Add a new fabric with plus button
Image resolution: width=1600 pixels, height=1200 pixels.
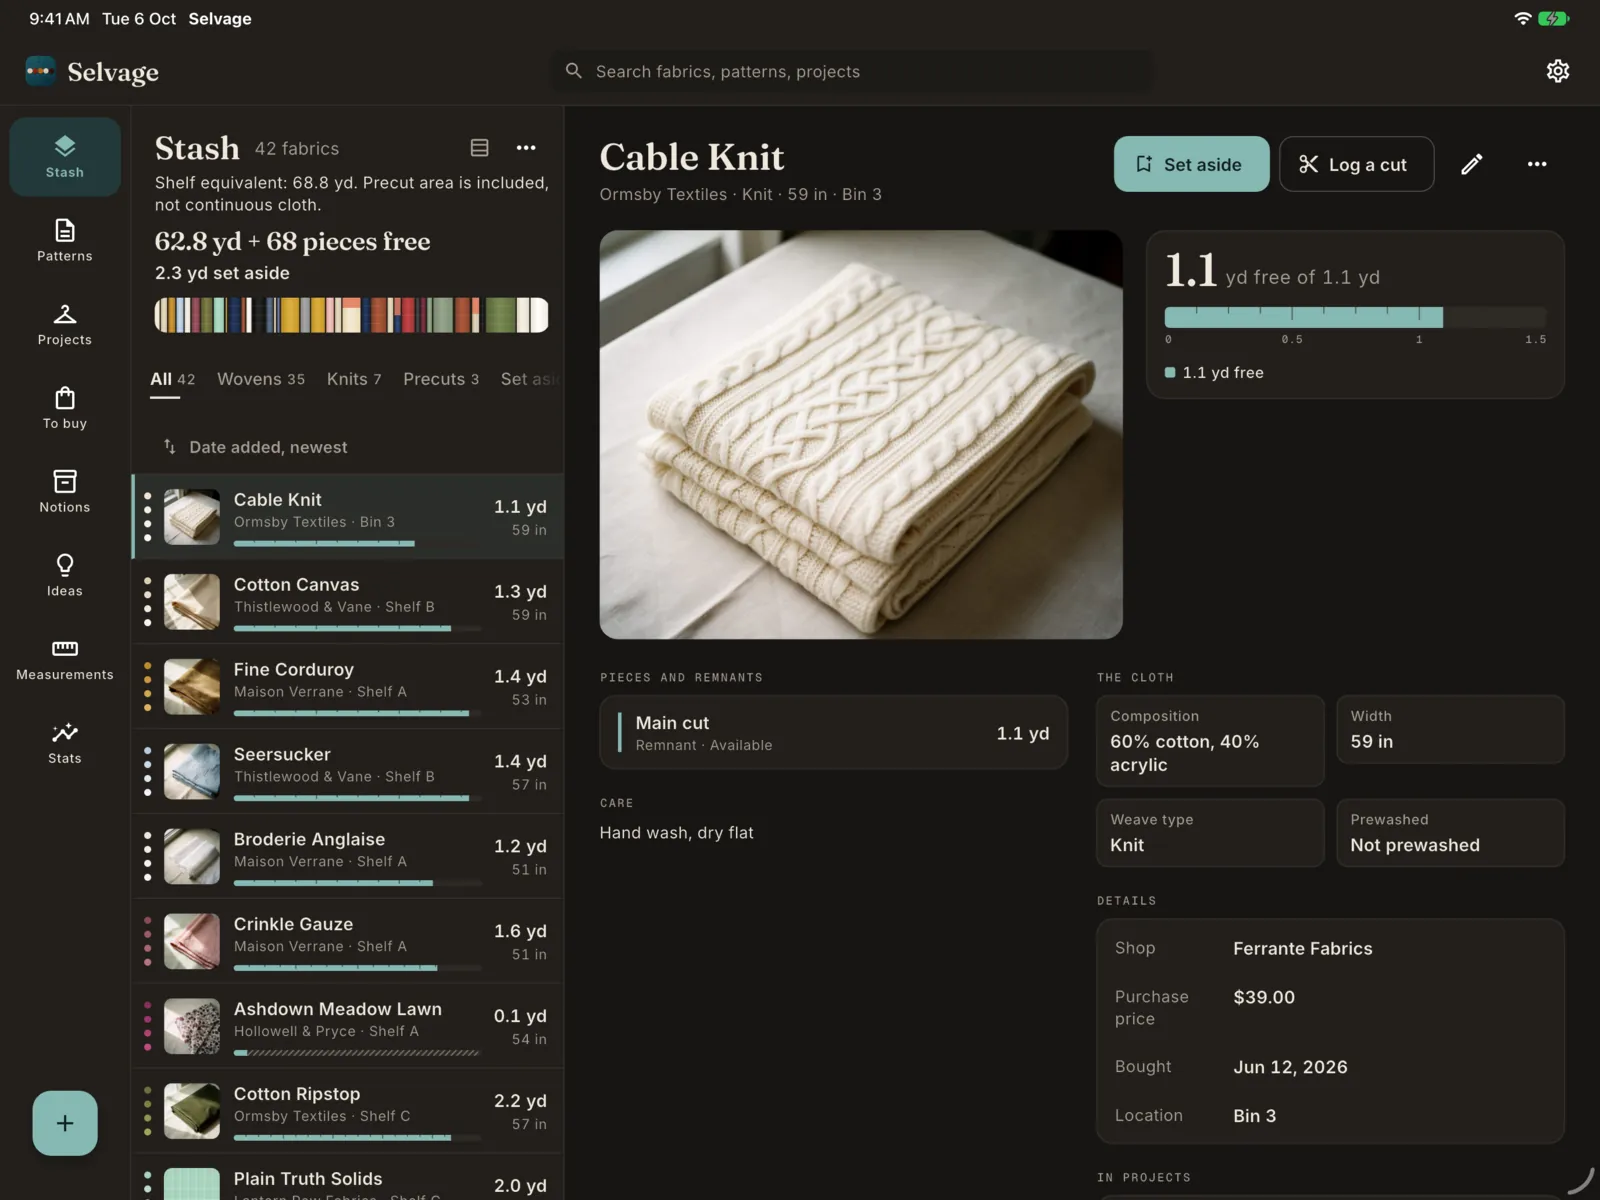coord(65,1123)
